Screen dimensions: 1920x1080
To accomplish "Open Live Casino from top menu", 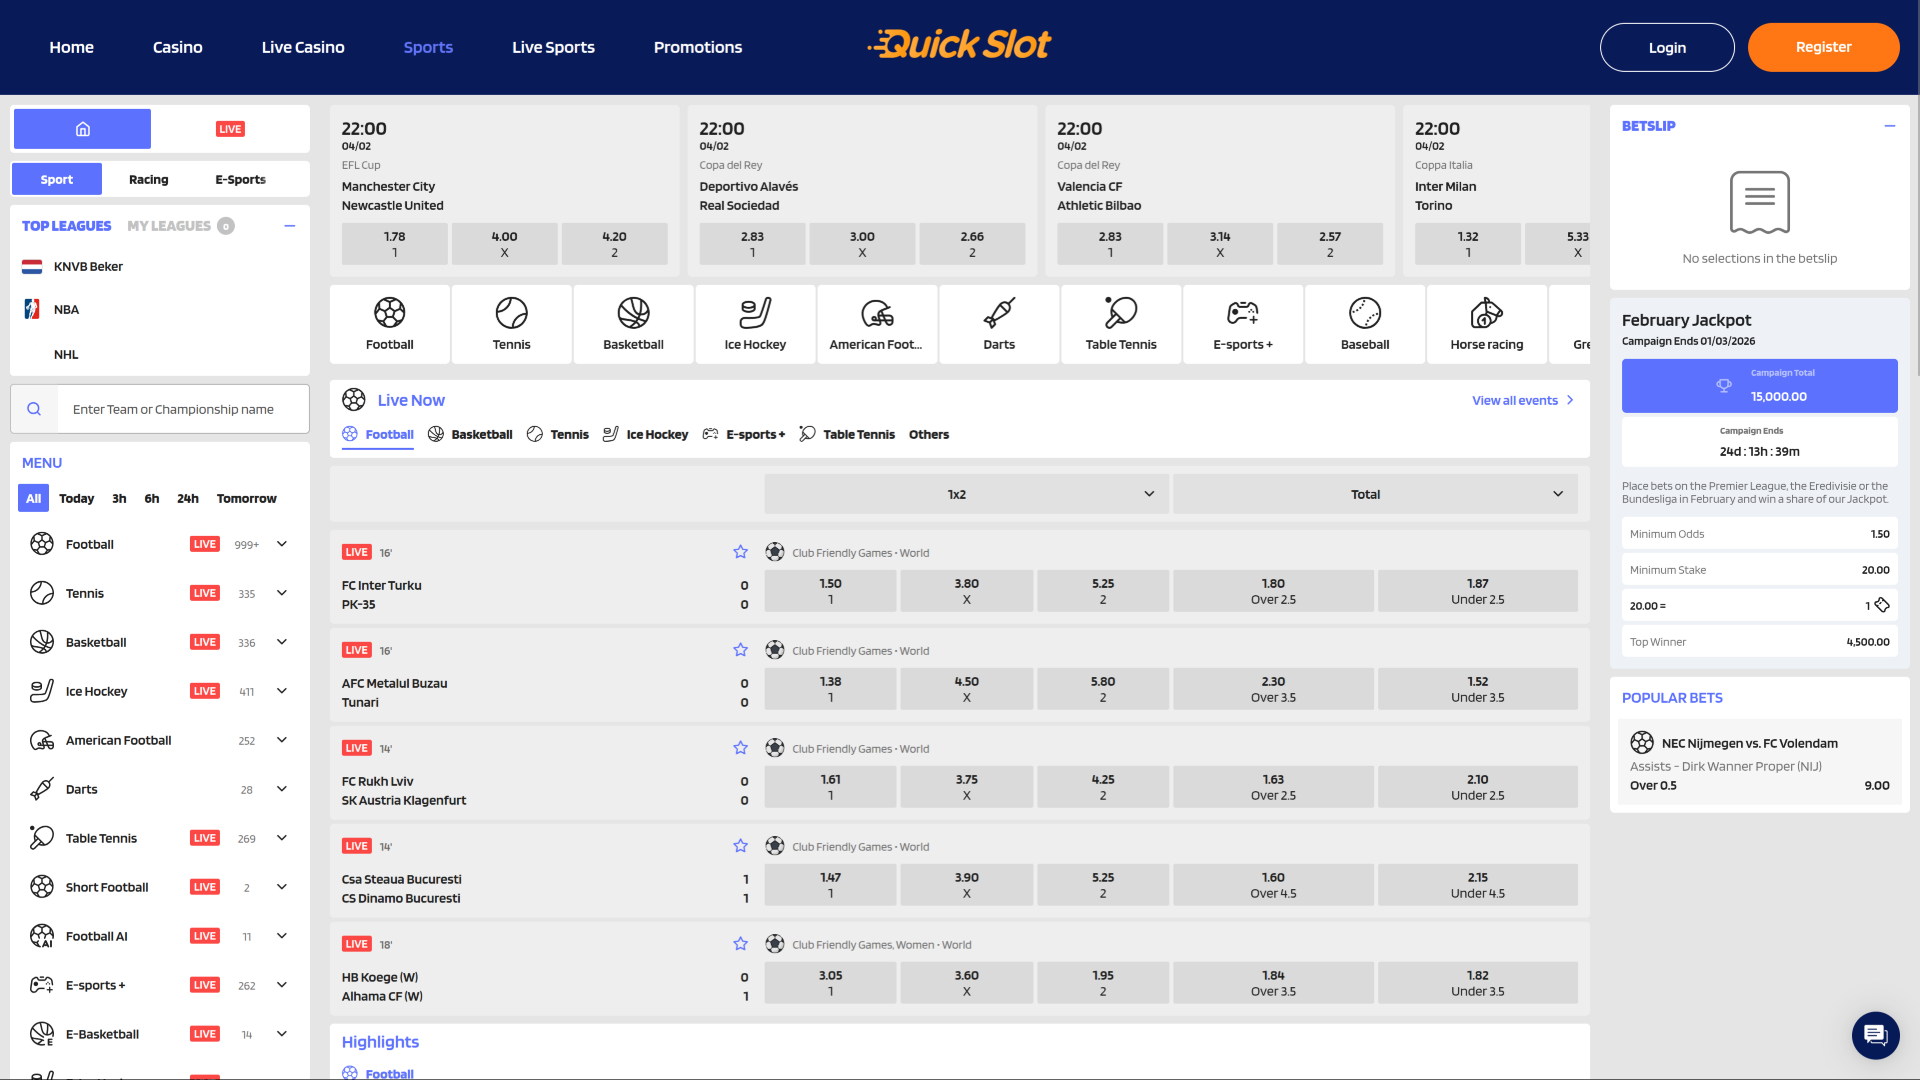I will [302, 47].
